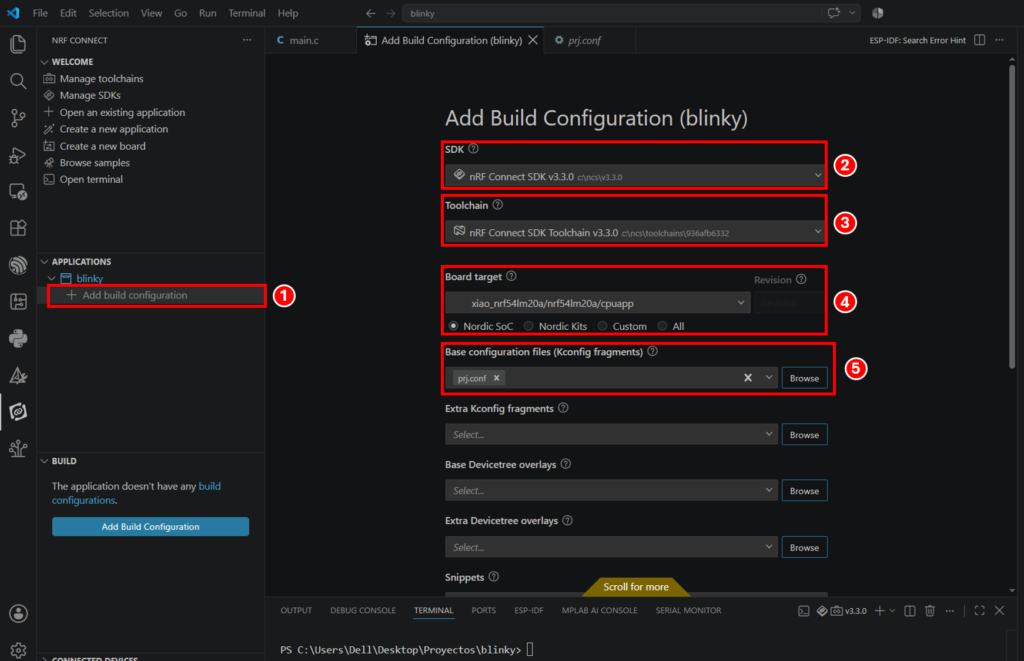Click Extra Kconfig fragments help icon

[564, 408]
